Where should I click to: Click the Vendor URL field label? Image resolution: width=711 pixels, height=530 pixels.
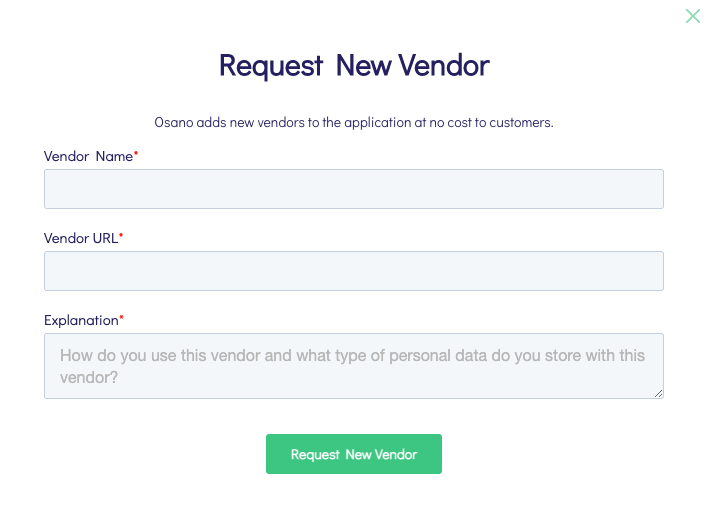80,238
